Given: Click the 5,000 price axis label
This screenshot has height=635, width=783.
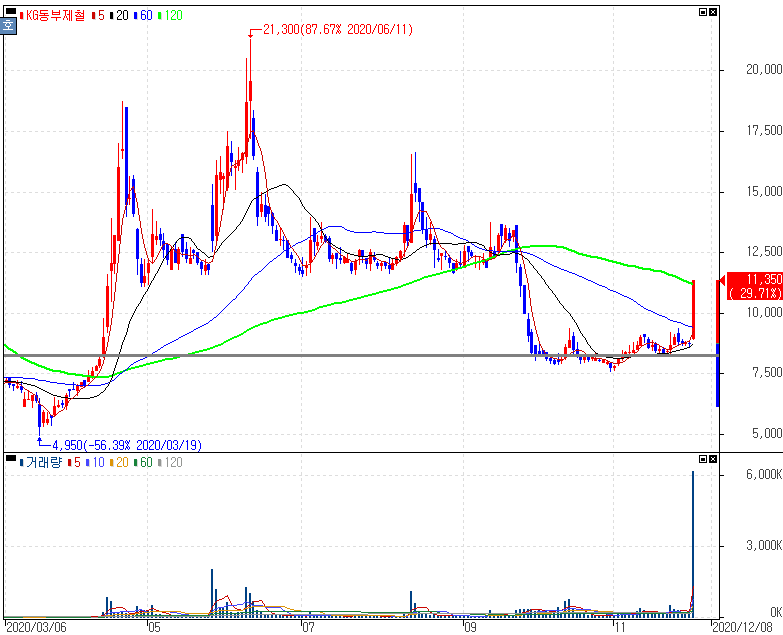Looking at the screenshot, I should click(767, 433).
